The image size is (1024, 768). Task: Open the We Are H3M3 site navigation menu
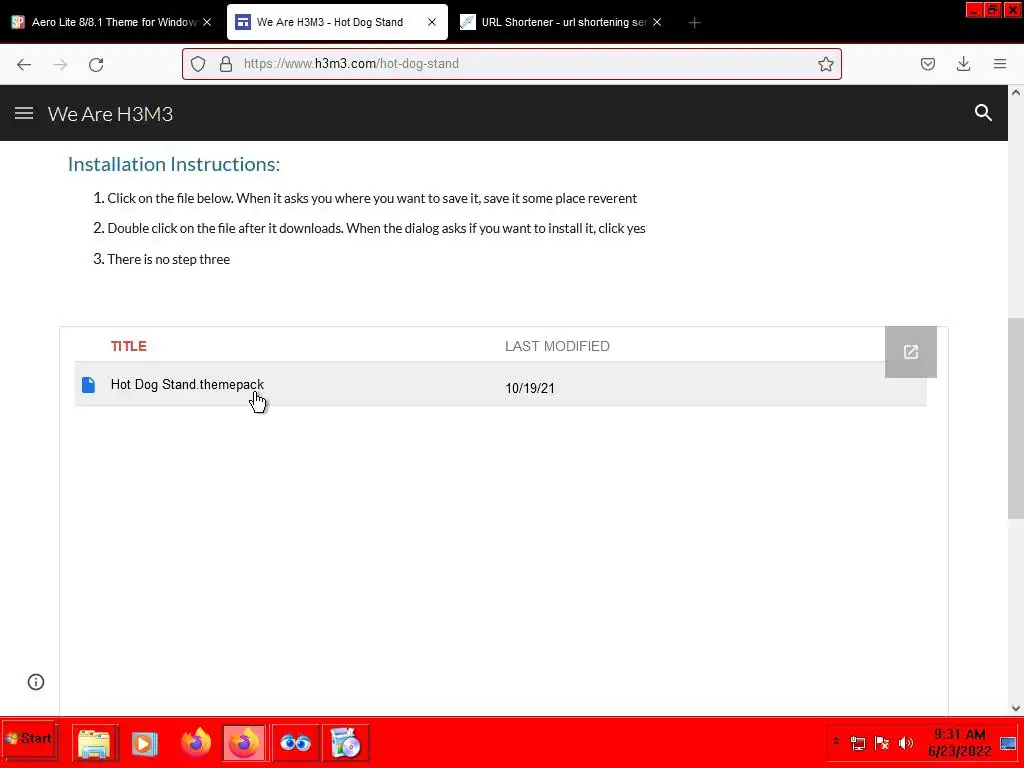[24, 113]
